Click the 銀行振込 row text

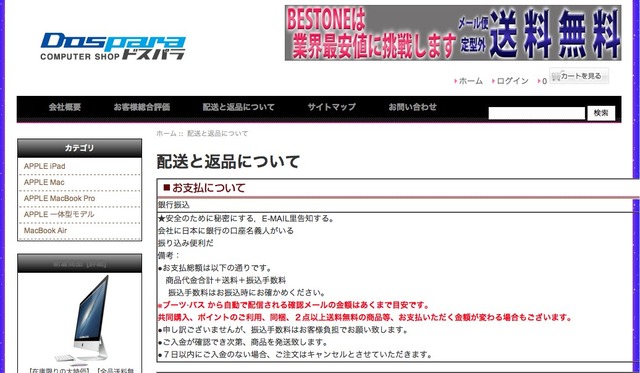(174, 205)
